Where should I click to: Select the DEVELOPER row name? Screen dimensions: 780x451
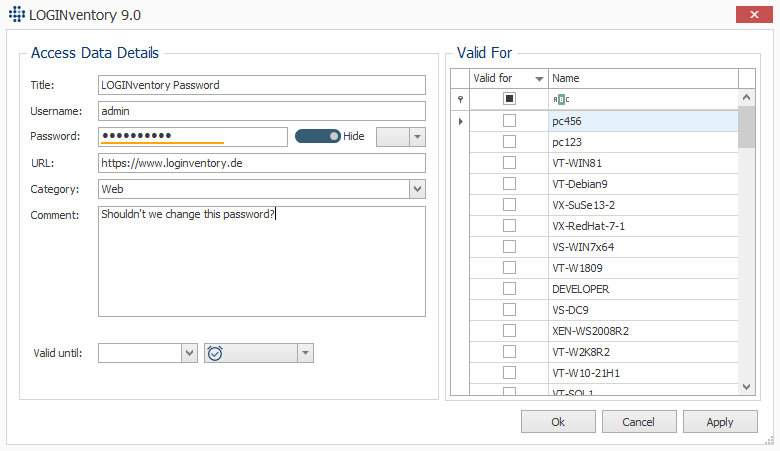(580, 289)
